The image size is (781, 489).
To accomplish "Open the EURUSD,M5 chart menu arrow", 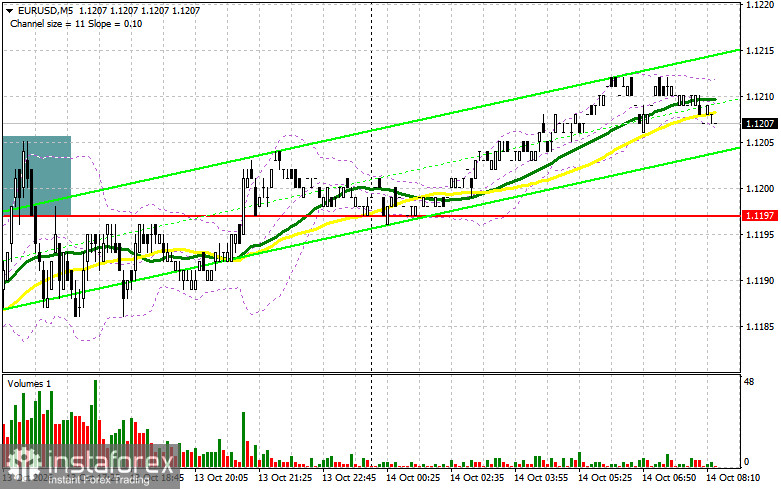I will point(9,10).
